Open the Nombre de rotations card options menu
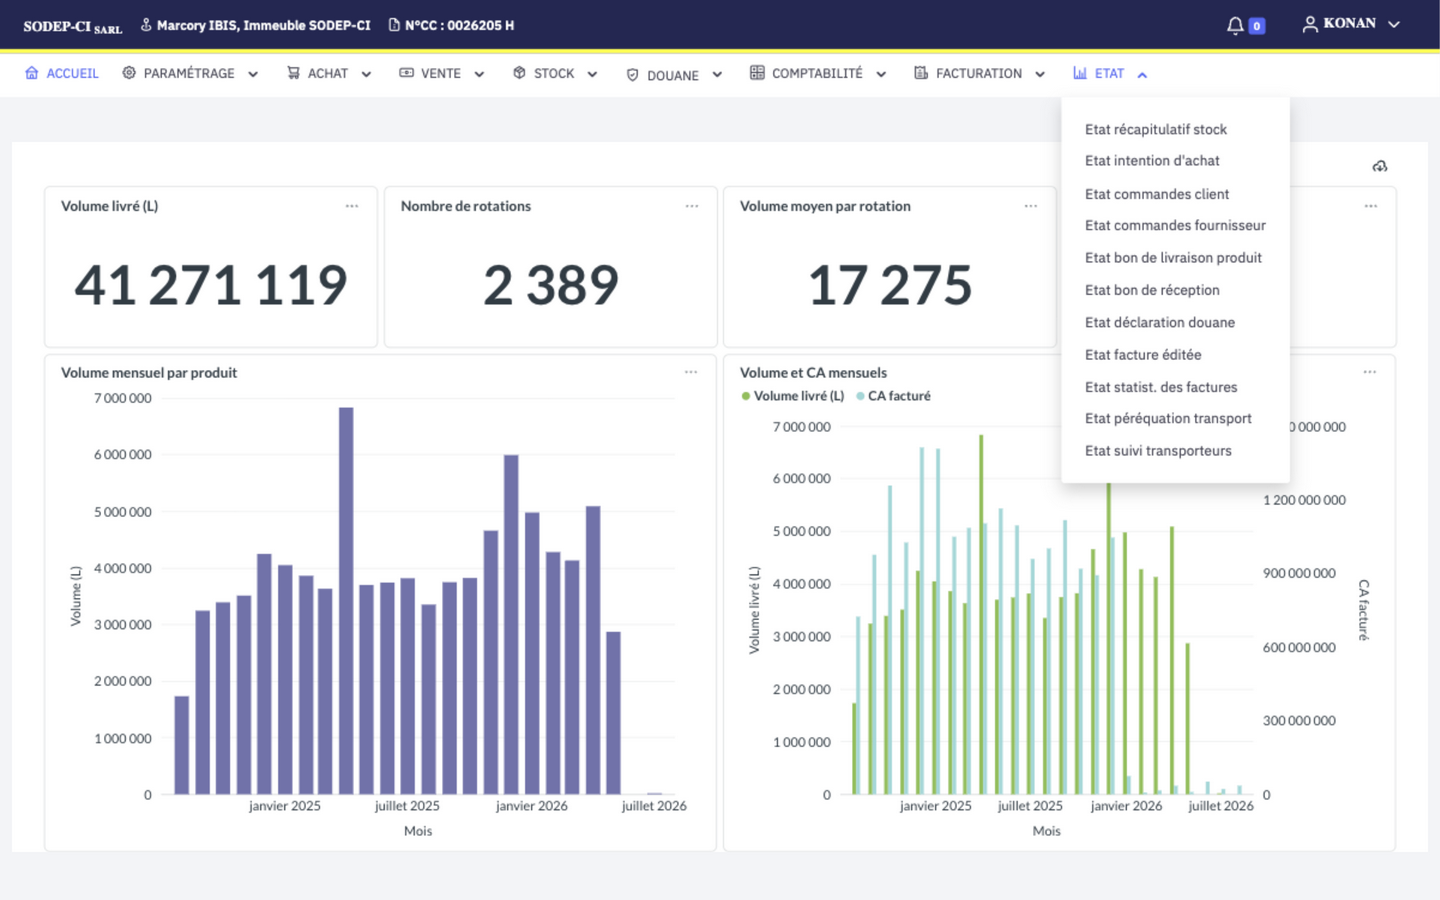 (x=692, y=206)
